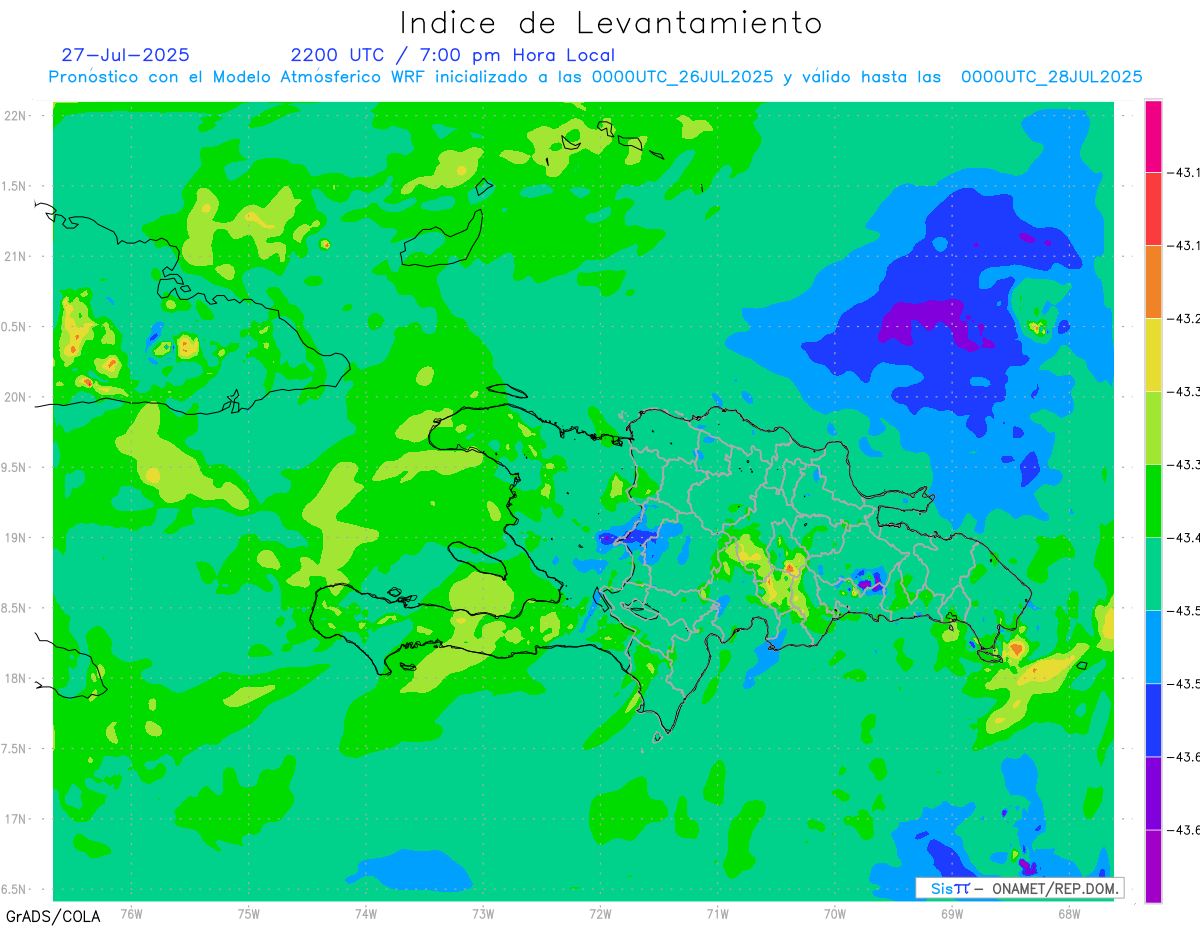
Task: Select the yellow legend swatch
Action: click(x=1153, y=355)
